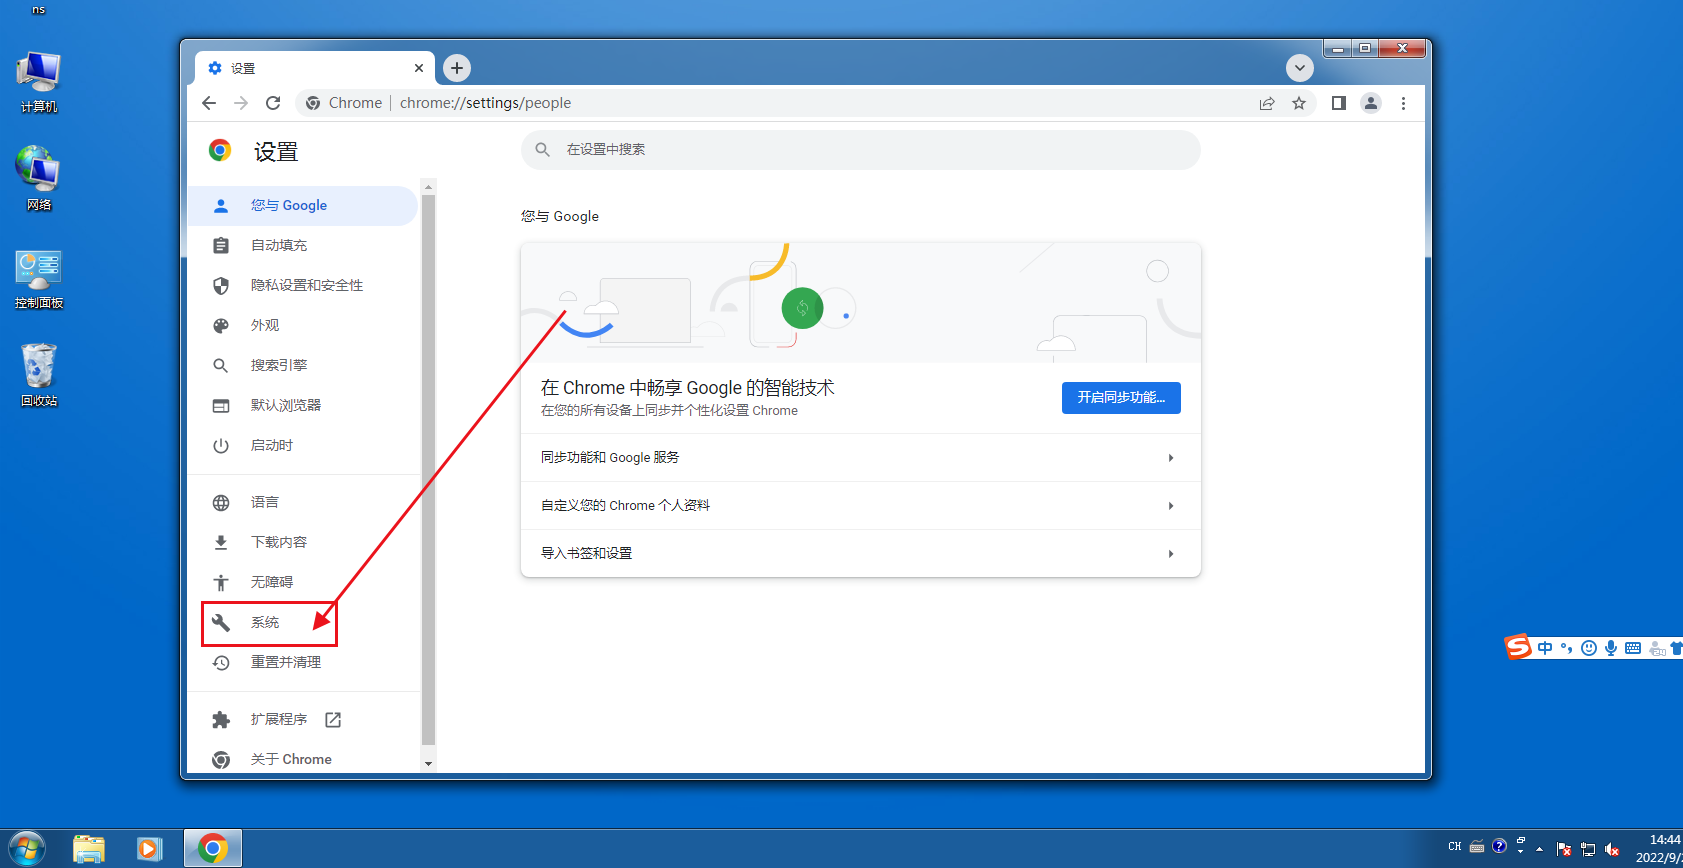This screenshot has height=868, width=1683.
Task: Click the tray help question mark icon
Action: point(1499,846)
